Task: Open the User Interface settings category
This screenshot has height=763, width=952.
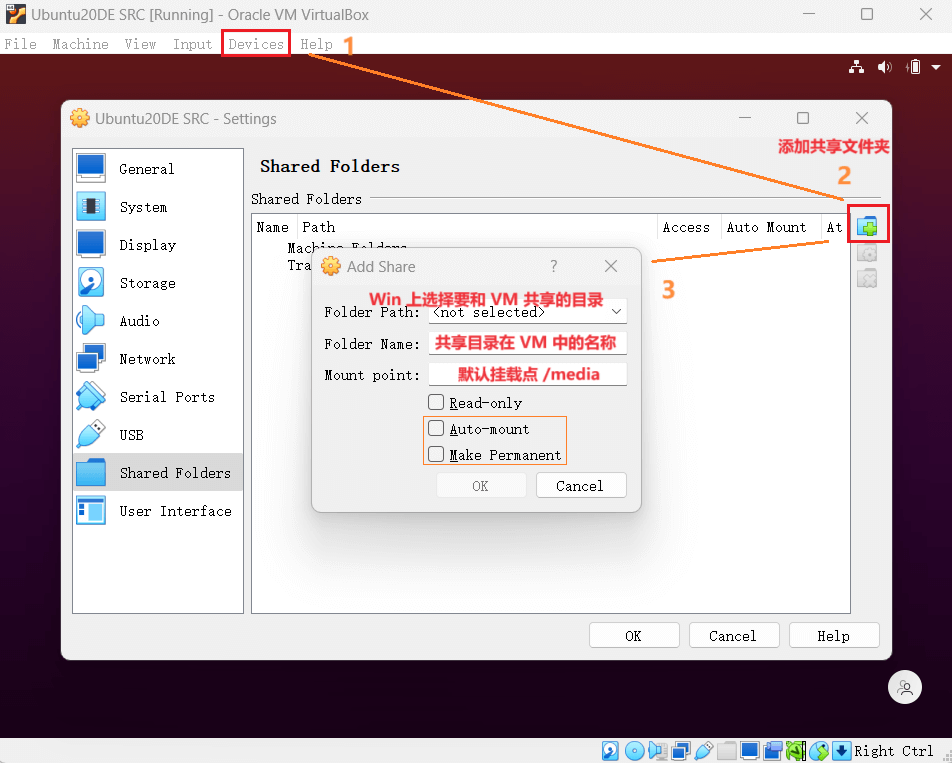Action: click(x=158, y=510)
